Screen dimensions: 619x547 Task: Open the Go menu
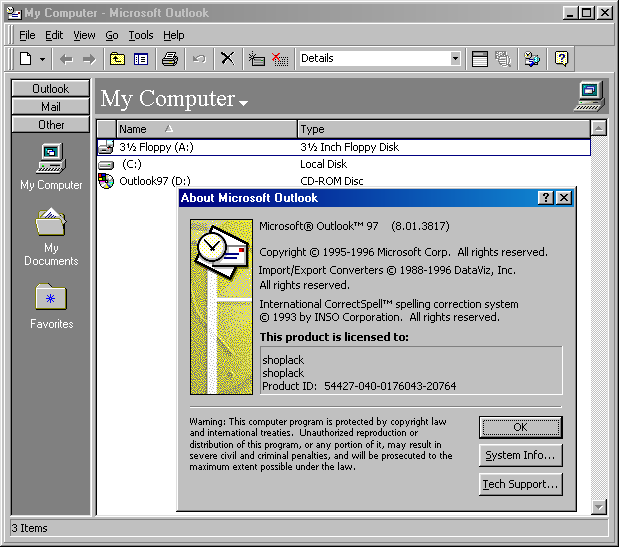[x=112, y=35]
